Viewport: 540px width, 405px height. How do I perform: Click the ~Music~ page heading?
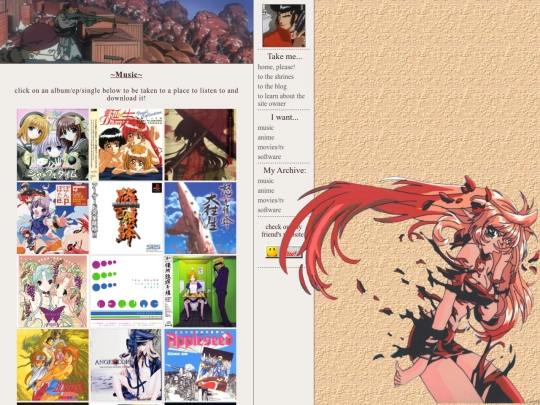point(126,75)
